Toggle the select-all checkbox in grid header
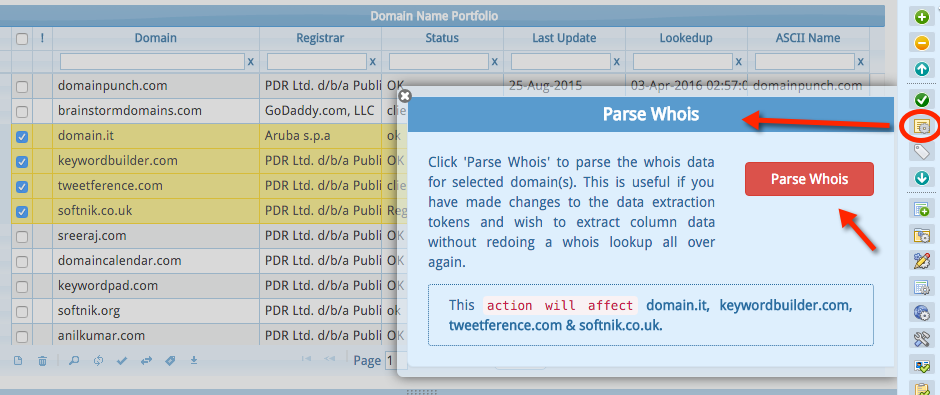The width and height of the screenshot is (940, 395). point(22,39)
